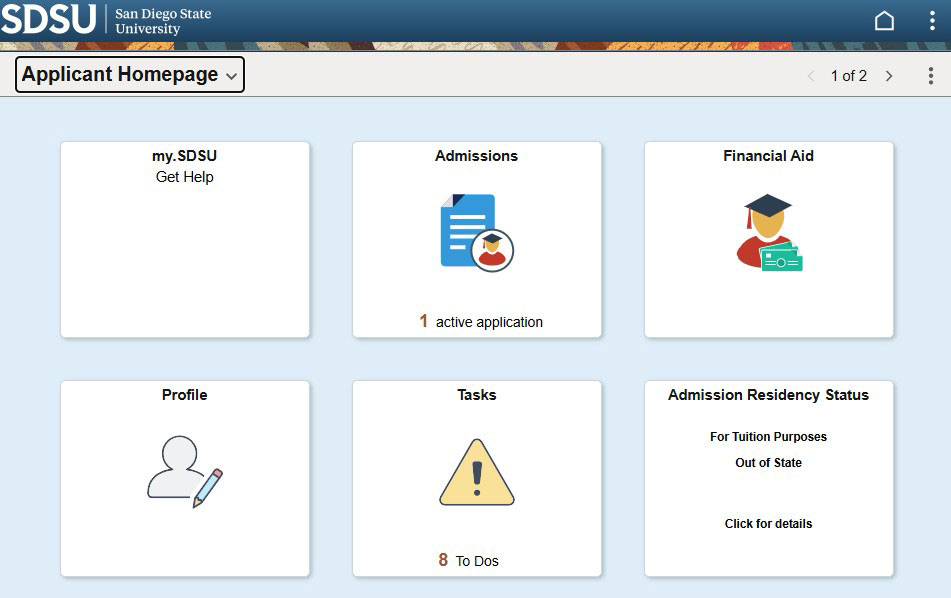Viewport: 951px width, 598px height.
Task: Click the previous page arrow
Action: 811,76
